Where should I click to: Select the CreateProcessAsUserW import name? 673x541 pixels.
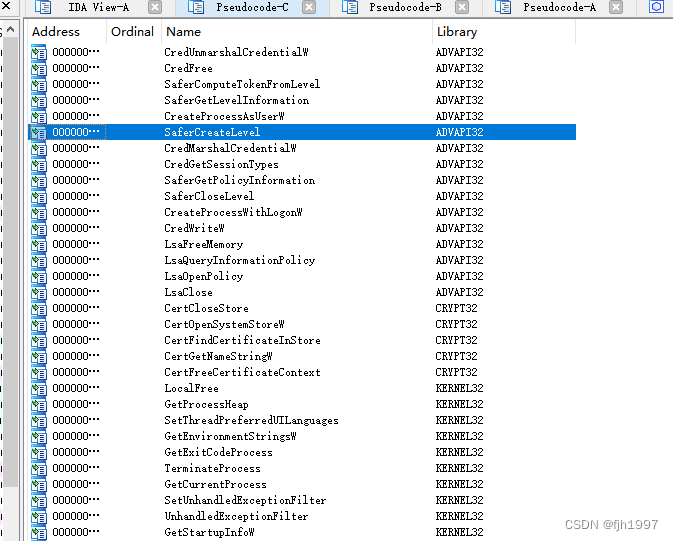(x=224, y=116)
